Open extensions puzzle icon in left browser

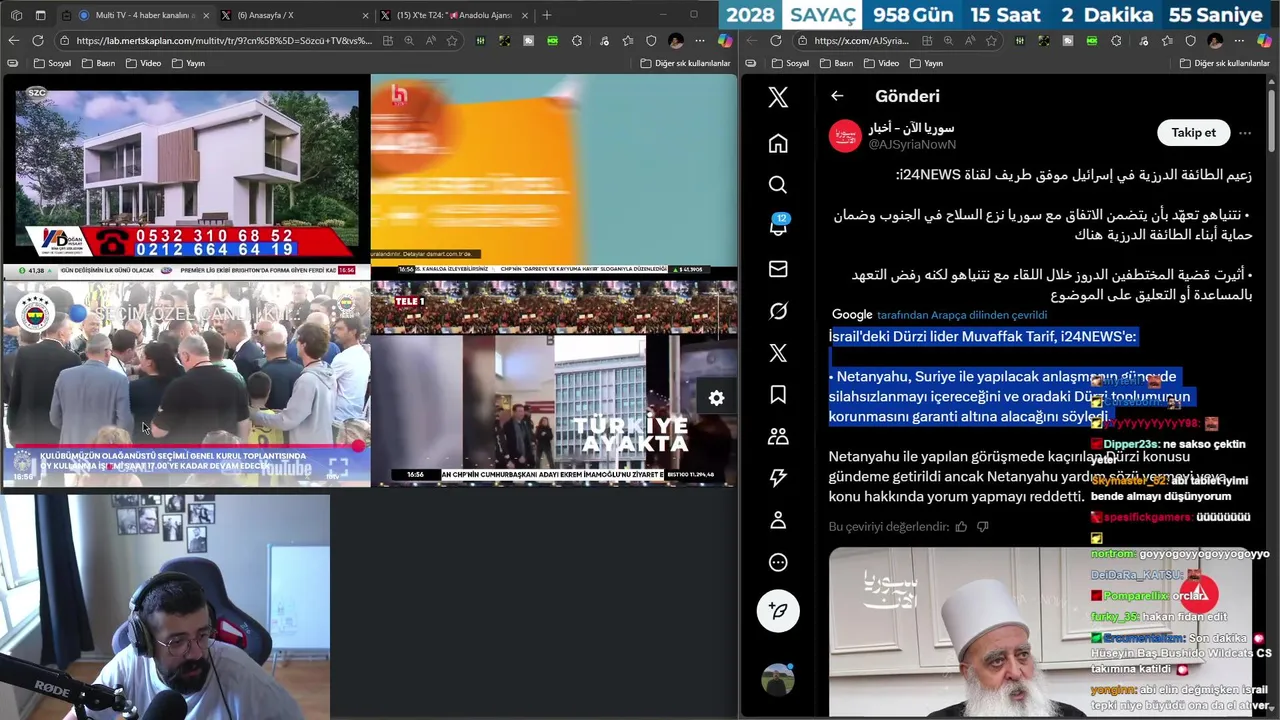click(577, 41)
